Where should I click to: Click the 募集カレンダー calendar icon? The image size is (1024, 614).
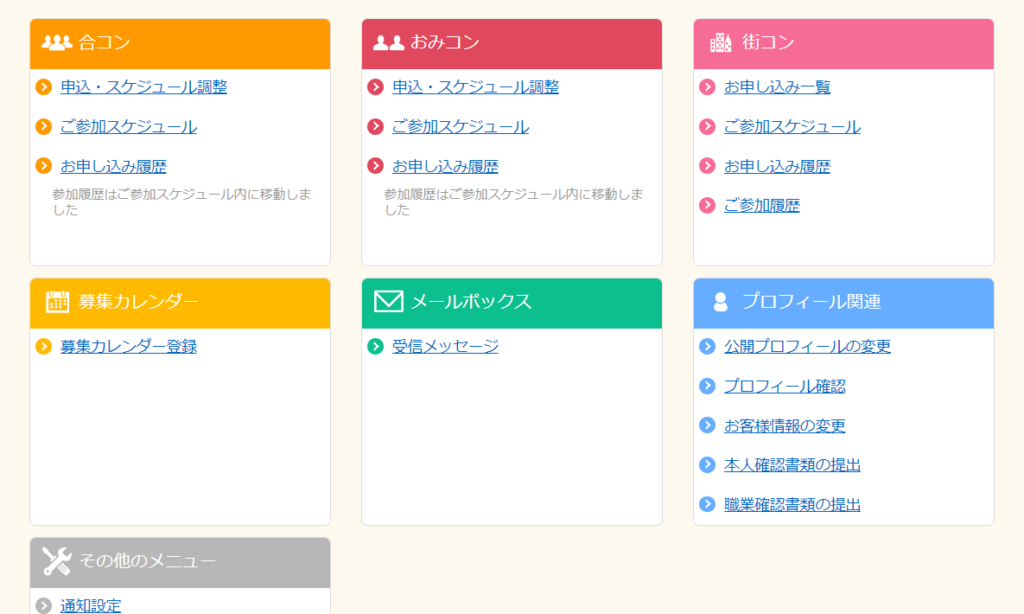tap(57, 301)
